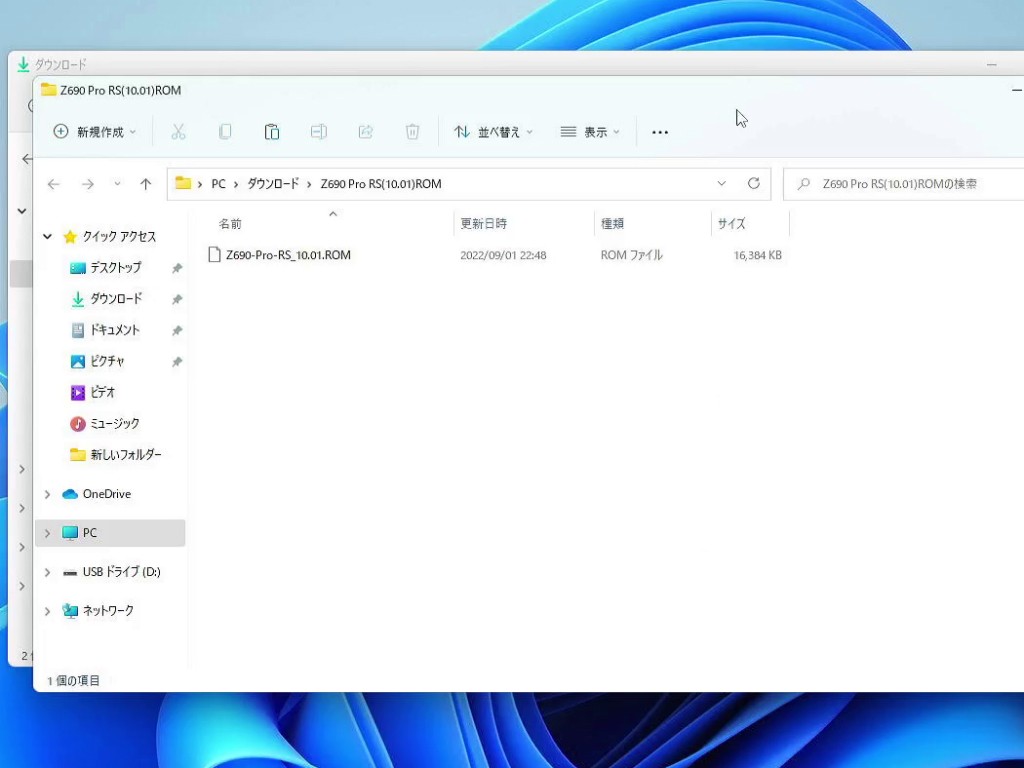Select the Z690-Pro-RS_10.01.ROM file

[288, 255]
